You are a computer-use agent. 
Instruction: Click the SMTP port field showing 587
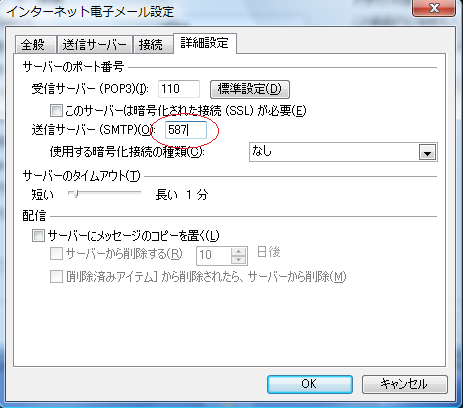[186, 130]
